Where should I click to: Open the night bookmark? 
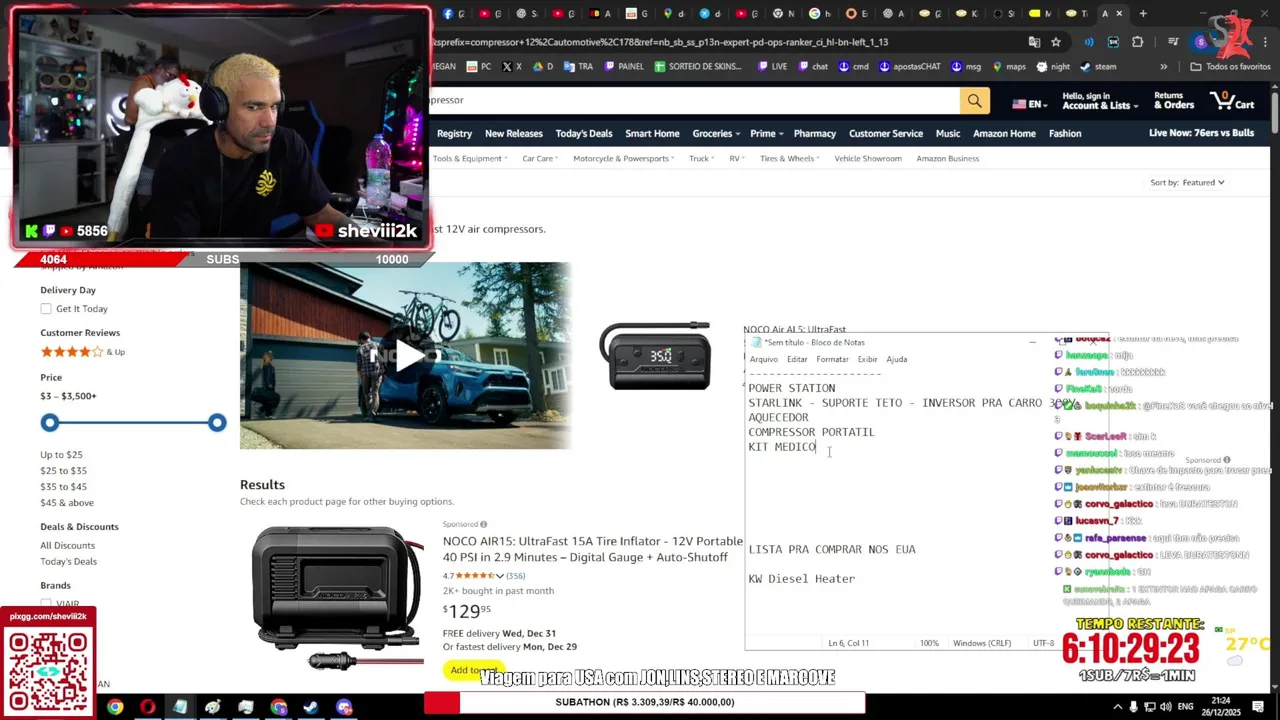(1053, 67)
